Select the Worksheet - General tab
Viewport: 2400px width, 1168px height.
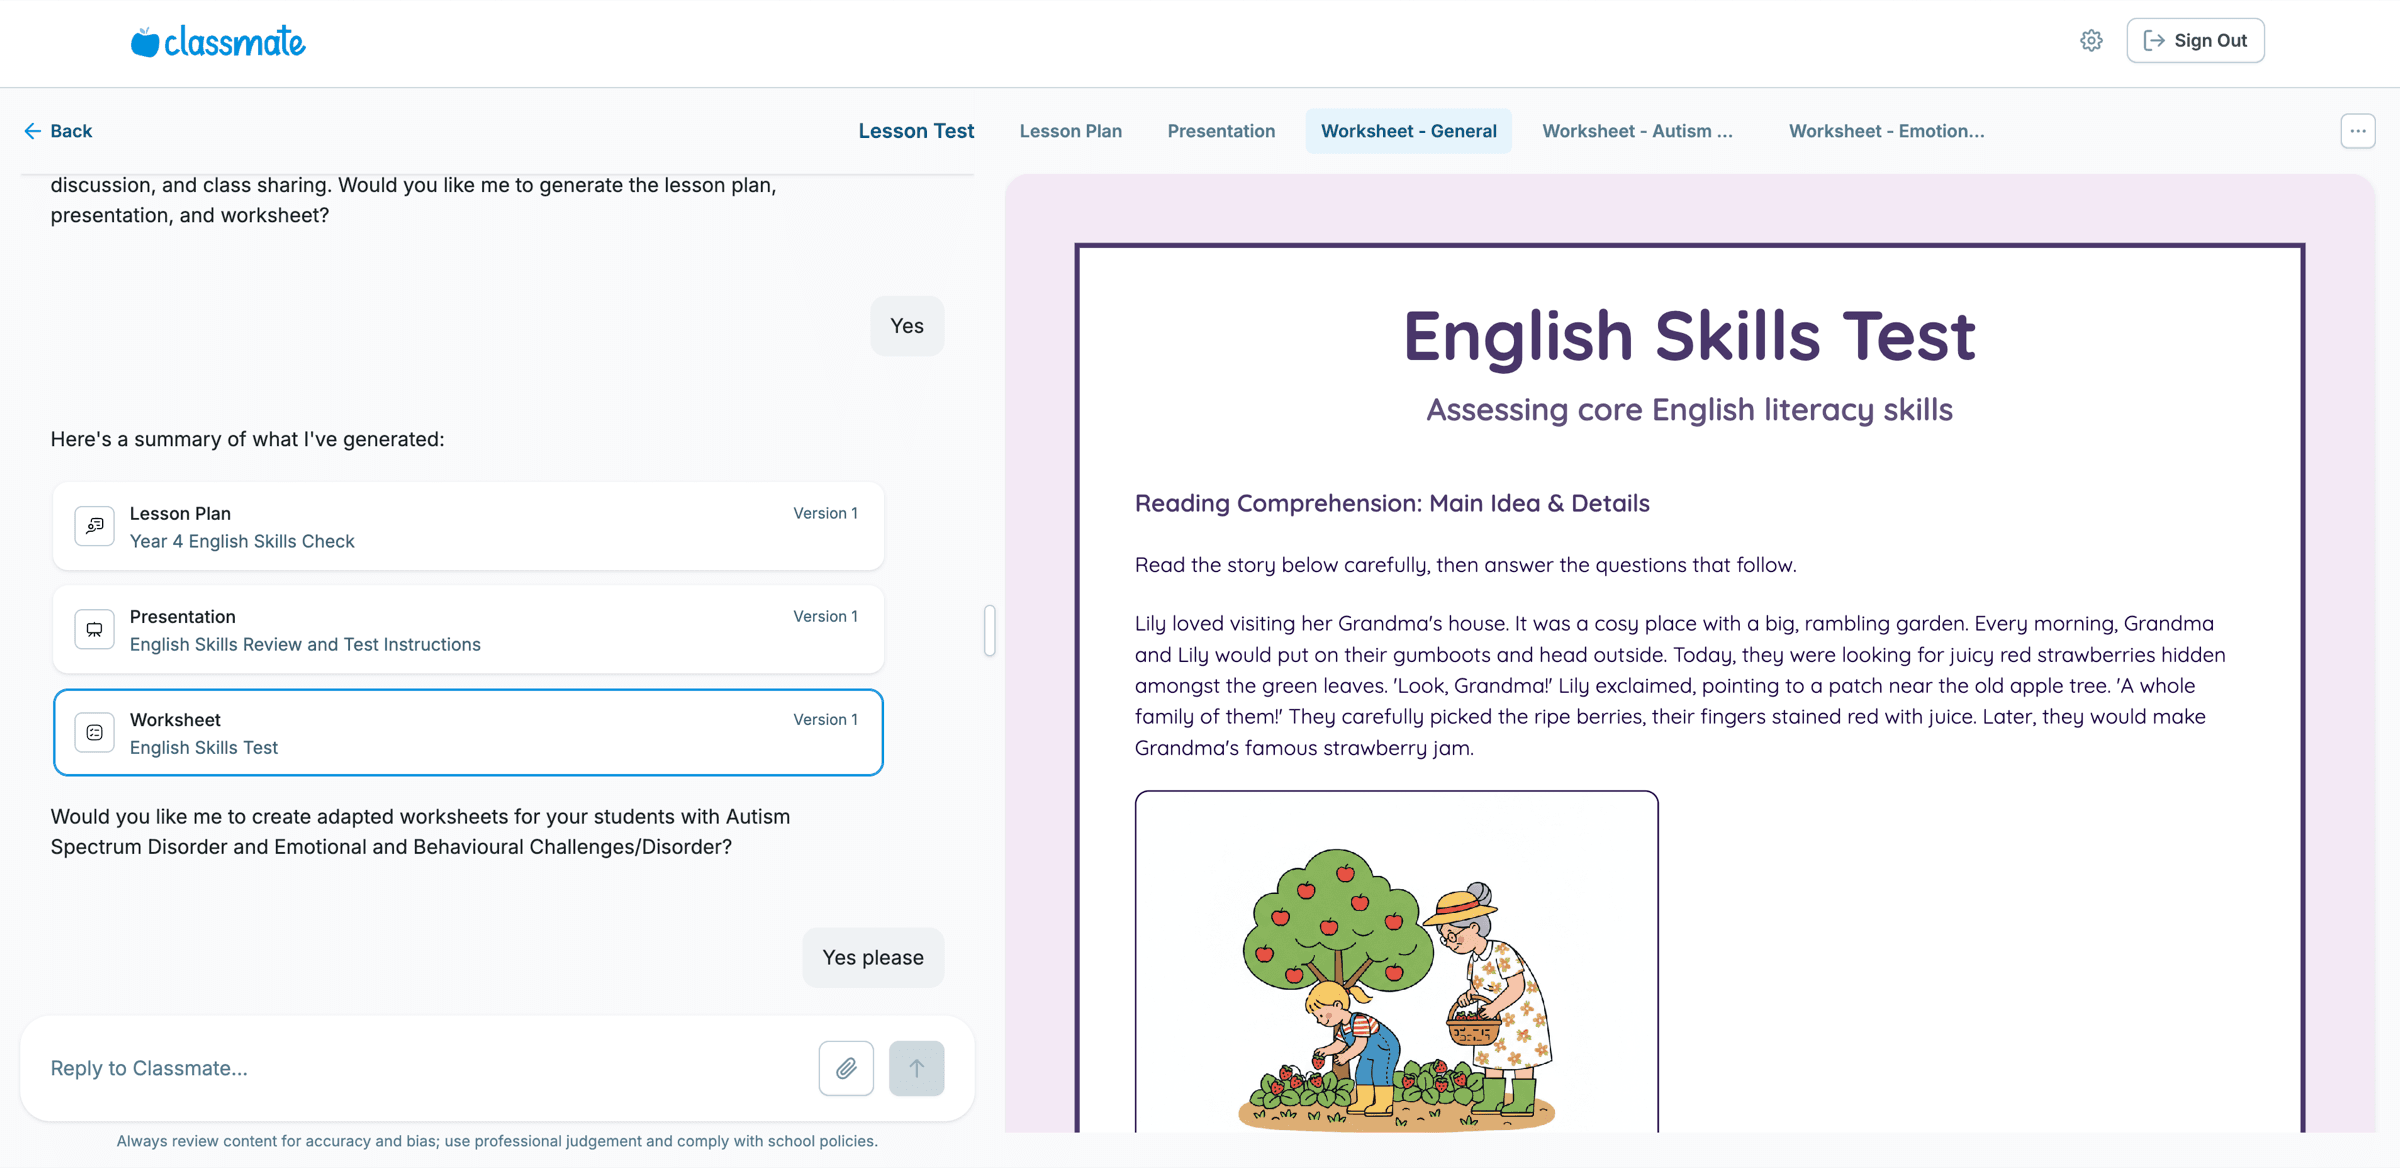point(1408,131)
